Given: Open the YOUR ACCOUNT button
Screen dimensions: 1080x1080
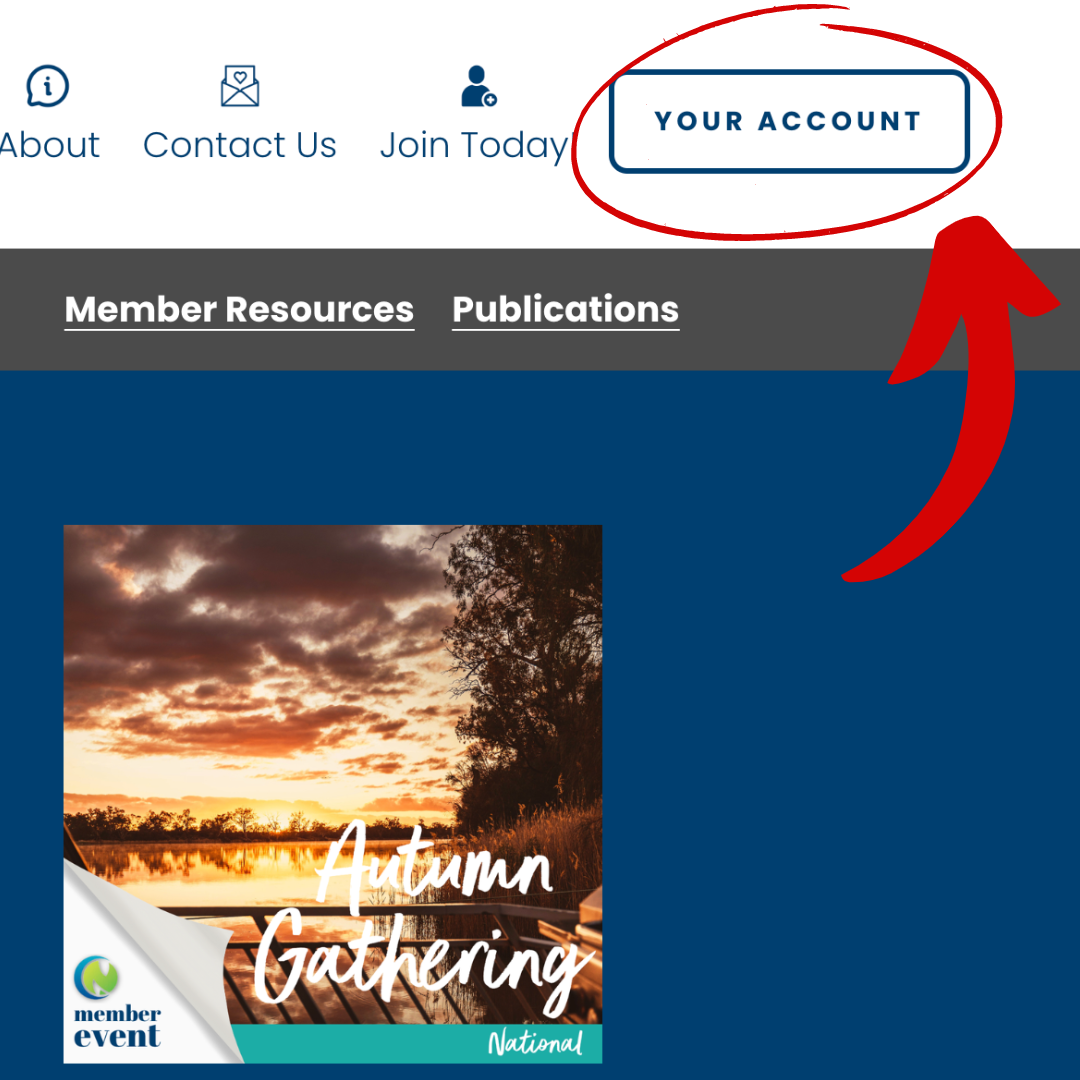Looking at the screenshot, I should (x=789, y=121).
